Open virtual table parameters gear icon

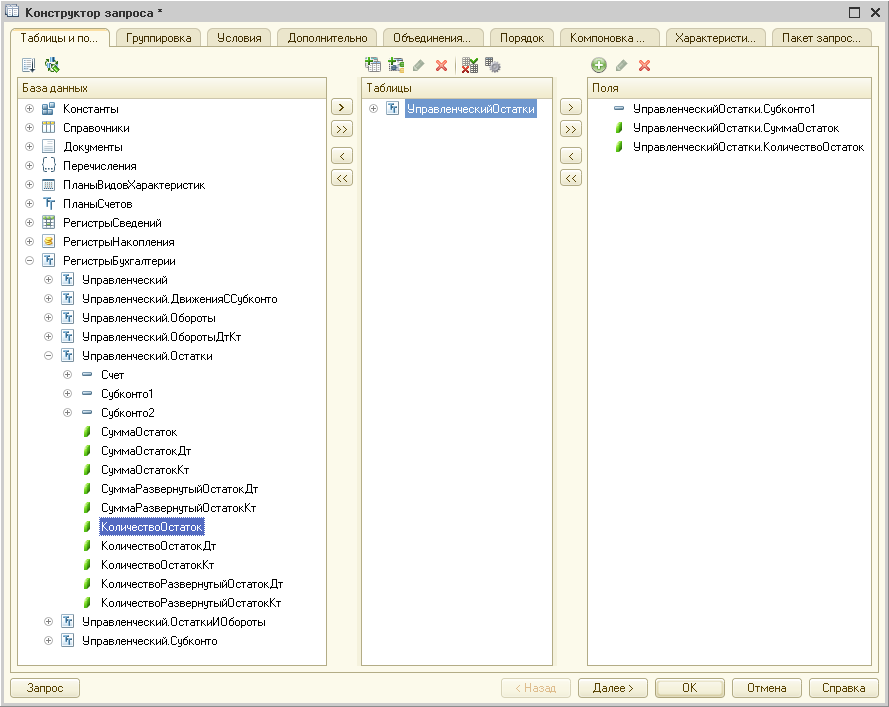492,65
